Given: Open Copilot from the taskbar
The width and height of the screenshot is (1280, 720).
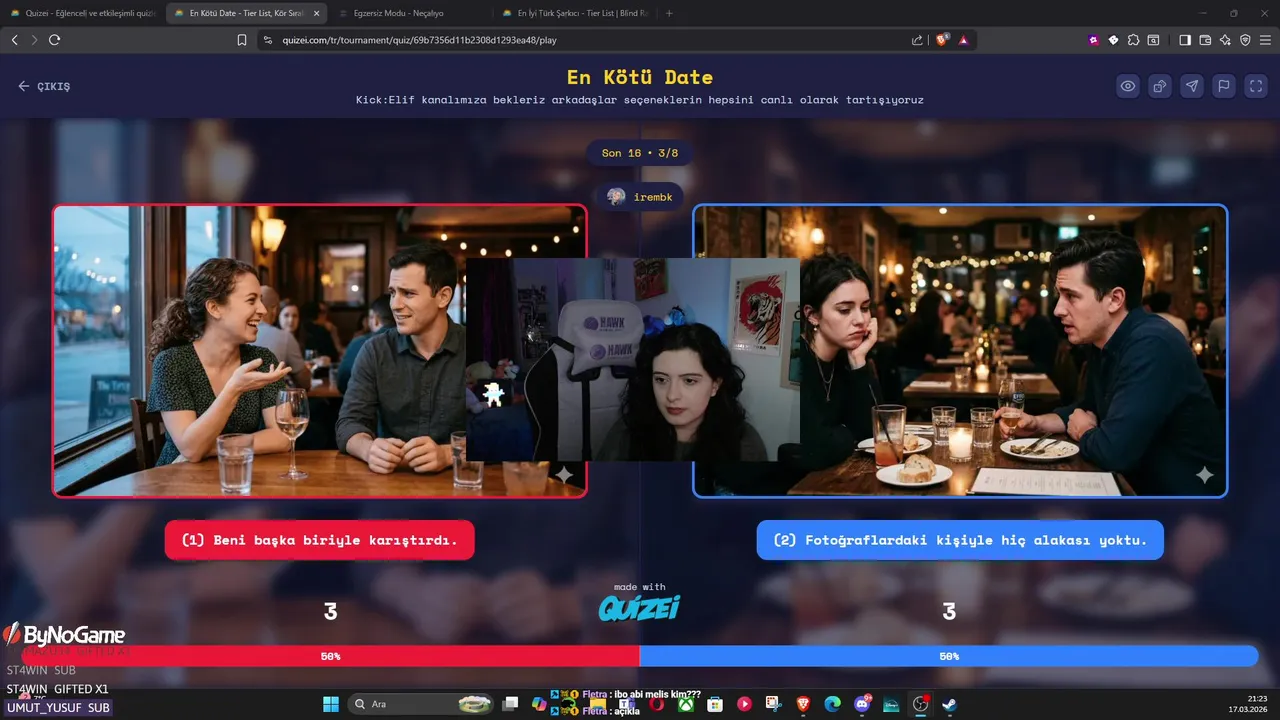Looking at the screenshot, I should point(540,704).
